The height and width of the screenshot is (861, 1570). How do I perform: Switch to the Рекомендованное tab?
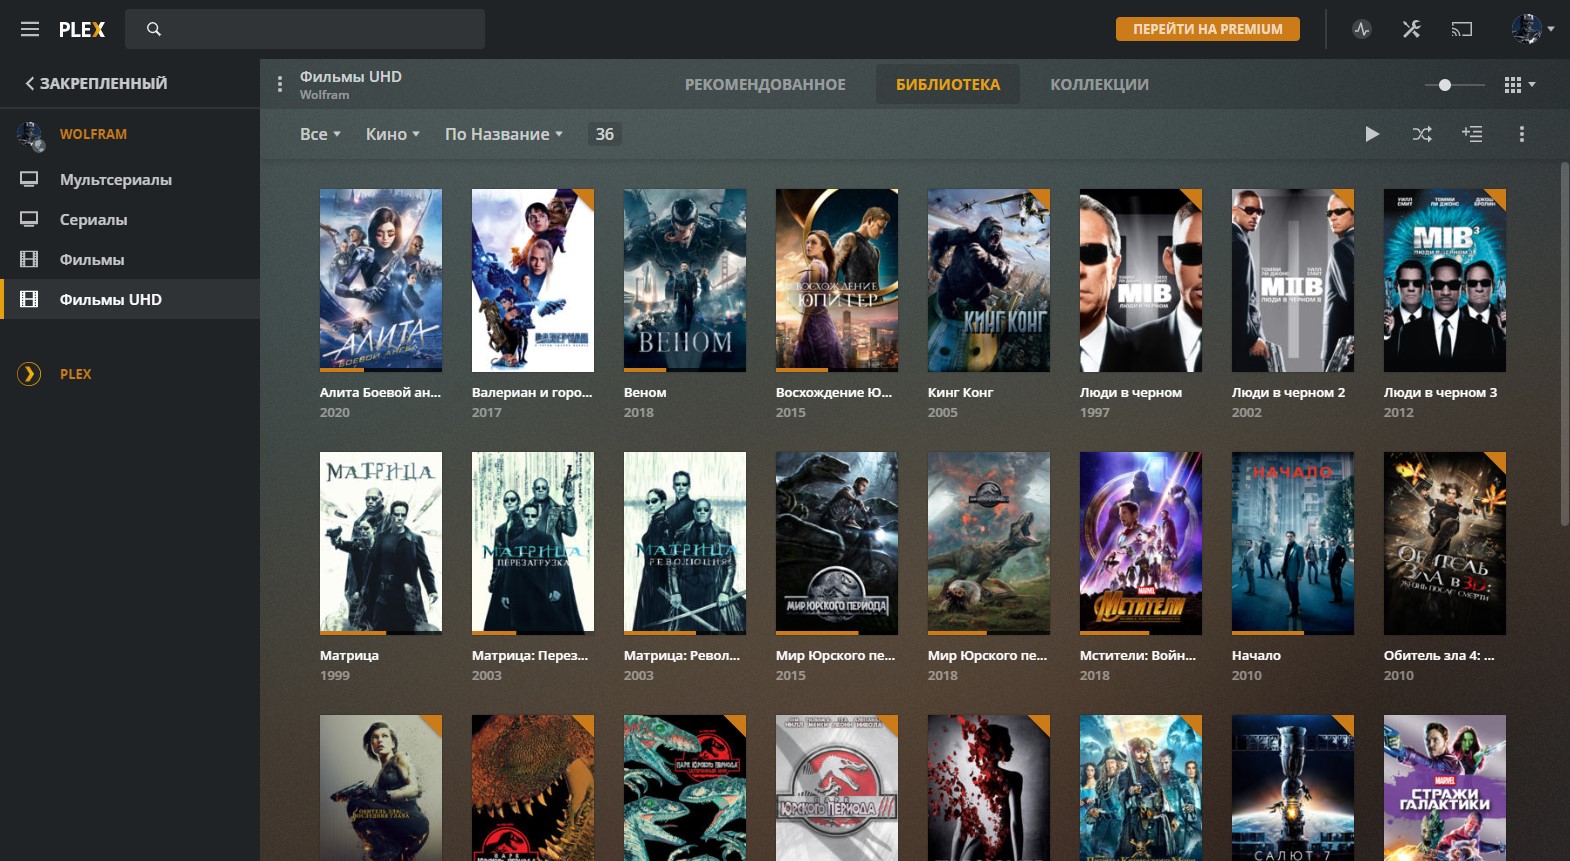point(765,85)
